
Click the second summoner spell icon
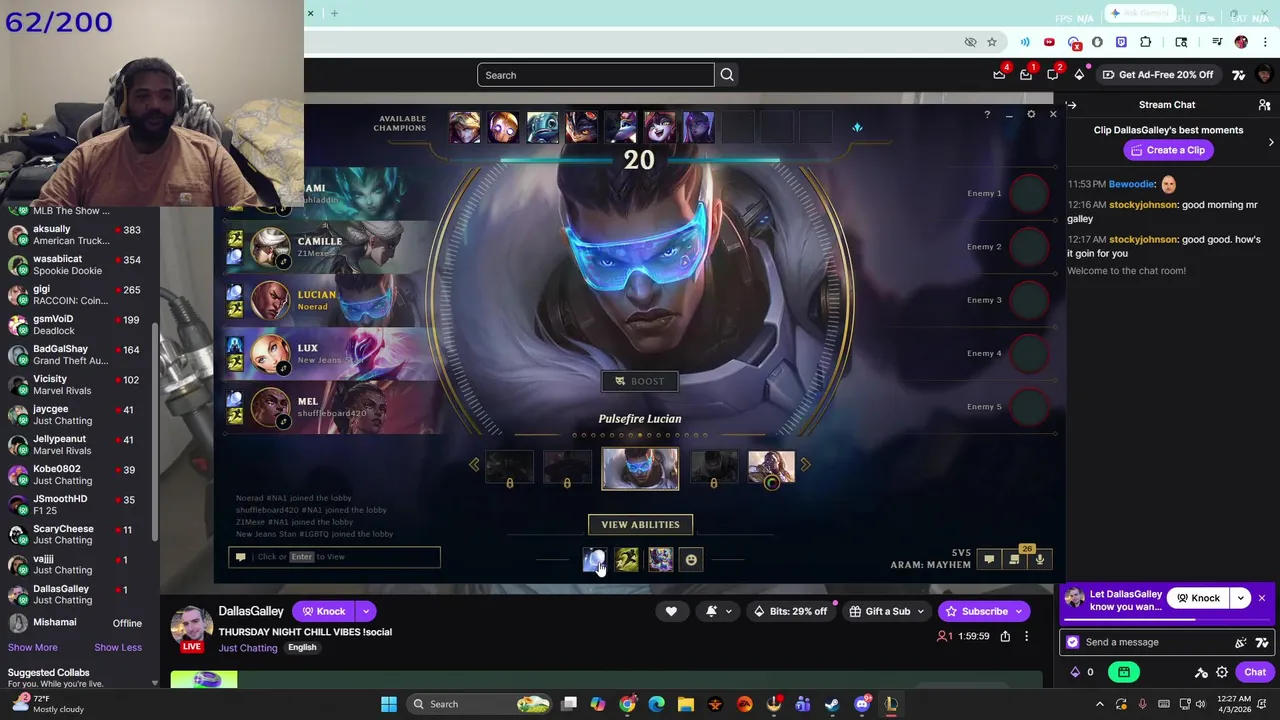[x=627, y=560]
